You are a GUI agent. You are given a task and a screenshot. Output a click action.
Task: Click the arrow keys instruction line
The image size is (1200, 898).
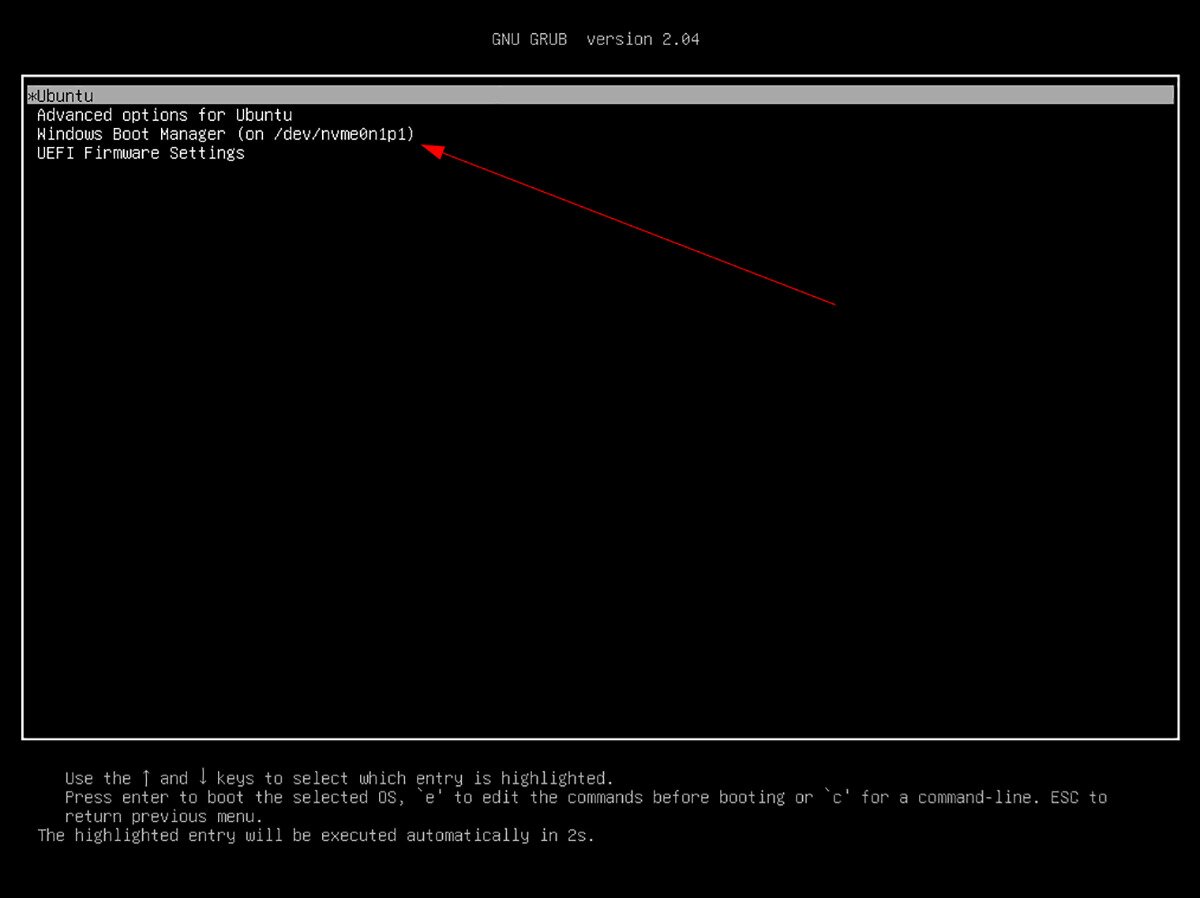[x=339, y=778]
